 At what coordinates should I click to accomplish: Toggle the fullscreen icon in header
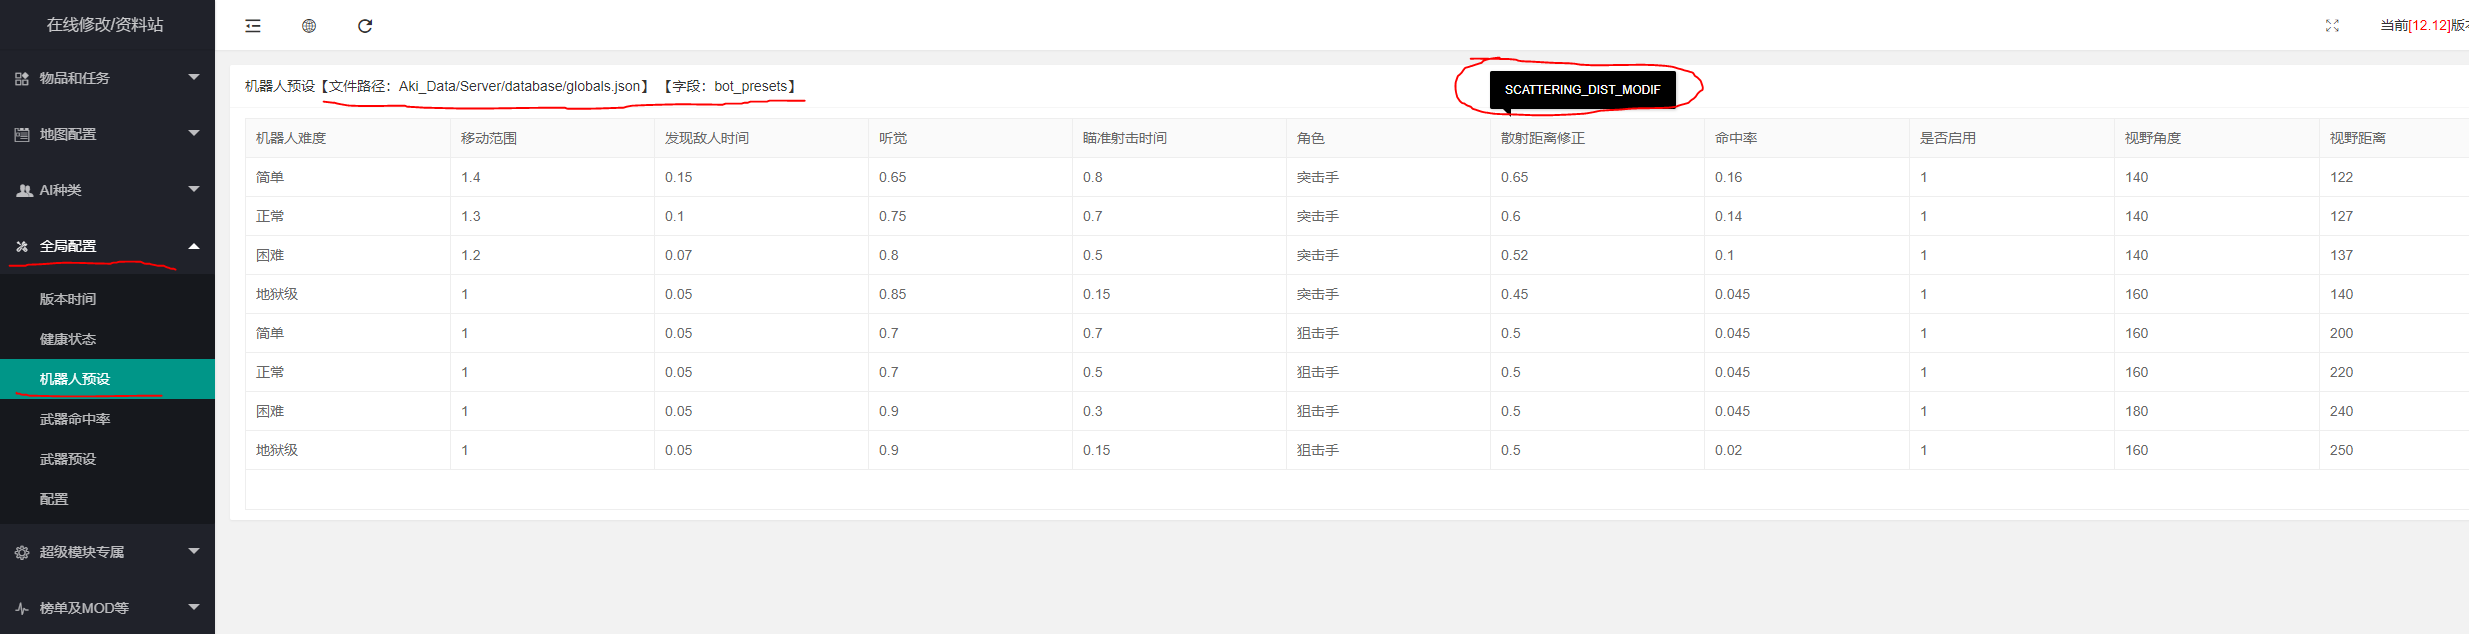coord(2332,26)
